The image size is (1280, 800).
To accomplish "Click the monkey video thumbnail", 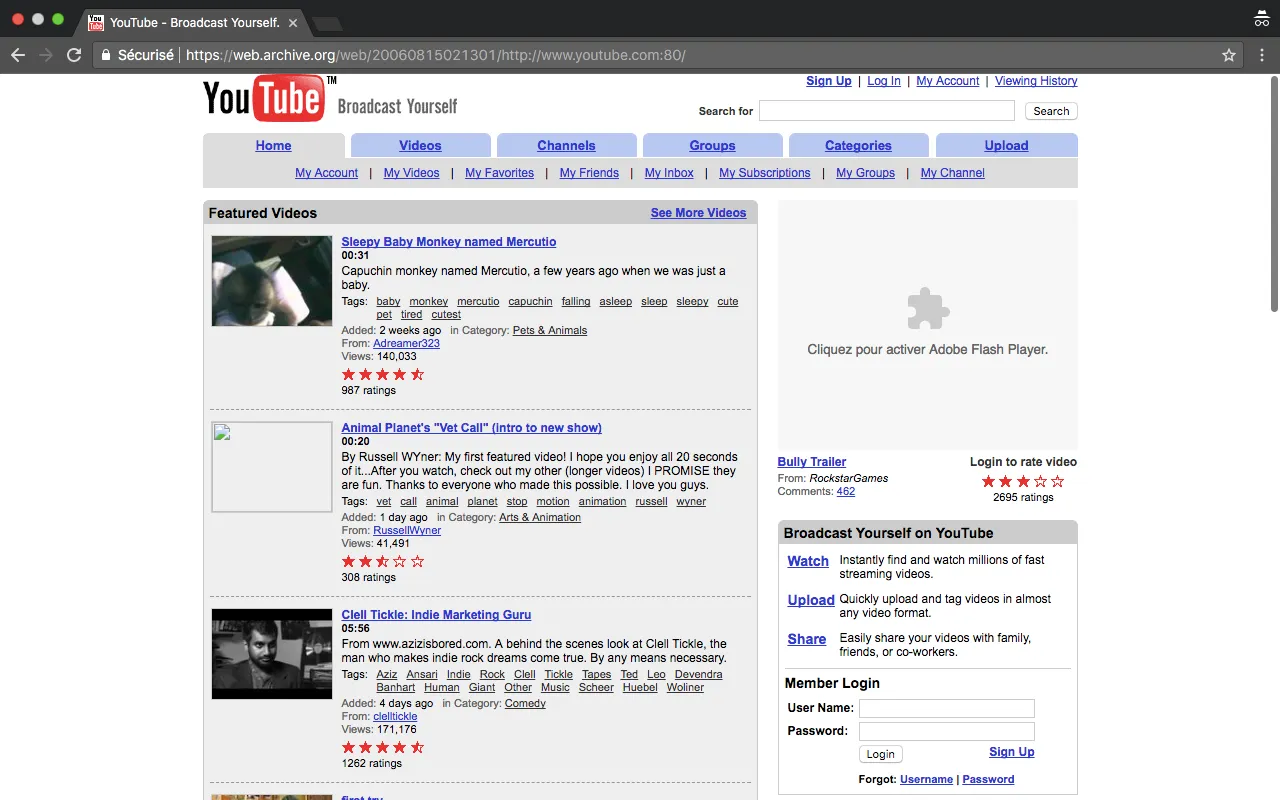I will click(272, 281).
